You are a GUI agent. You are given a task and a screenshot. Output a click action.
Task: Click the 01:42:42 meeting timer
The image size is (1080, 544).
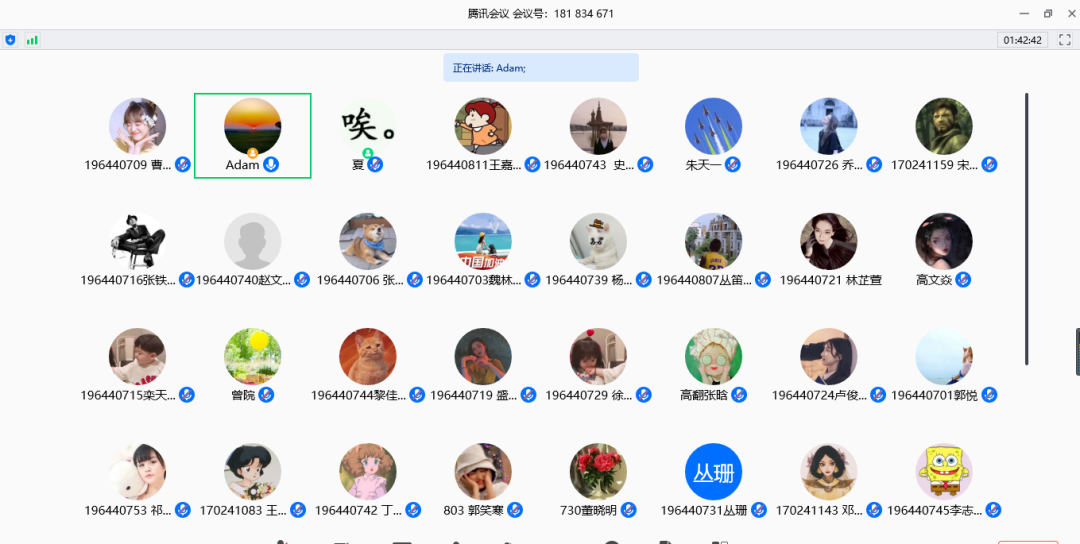click(x=1022, y=40)
